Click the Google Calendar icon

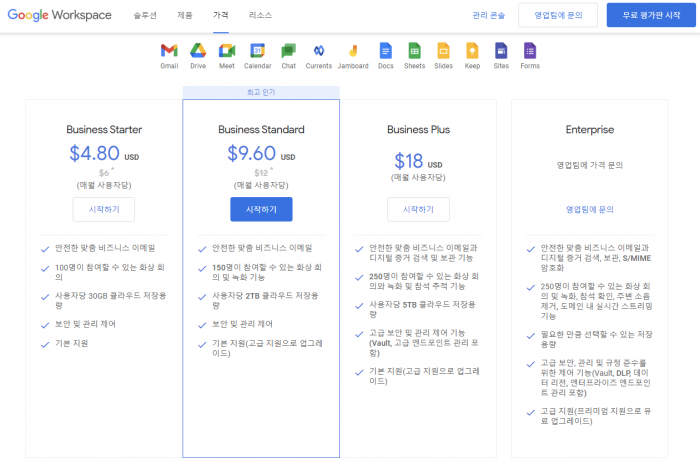[x=257, y=51]
